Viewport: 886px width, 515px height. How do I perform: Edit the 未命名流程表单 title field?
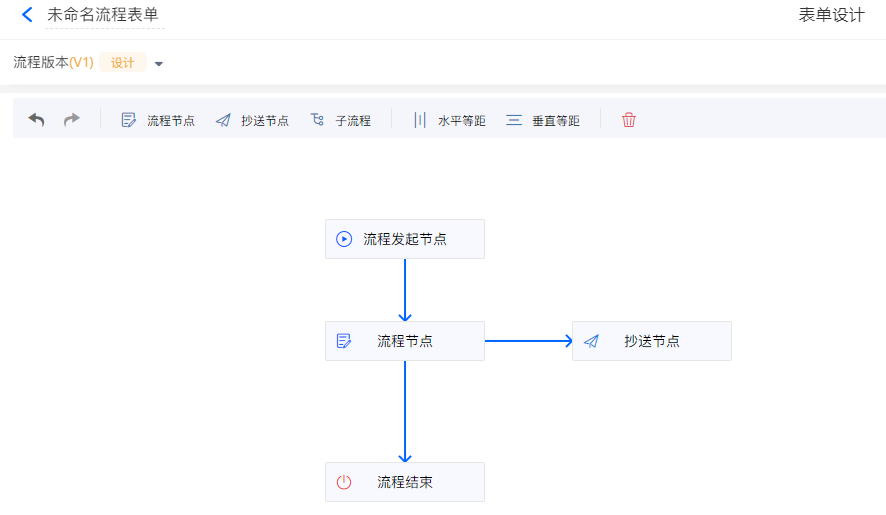click(105, 15)
